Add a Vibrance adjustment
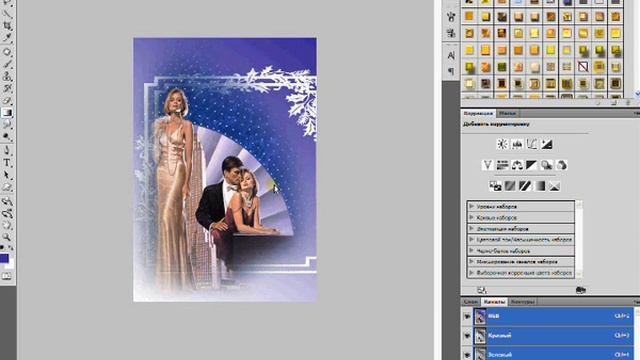This screenshot has width=640, height=360. click(487, 165)
